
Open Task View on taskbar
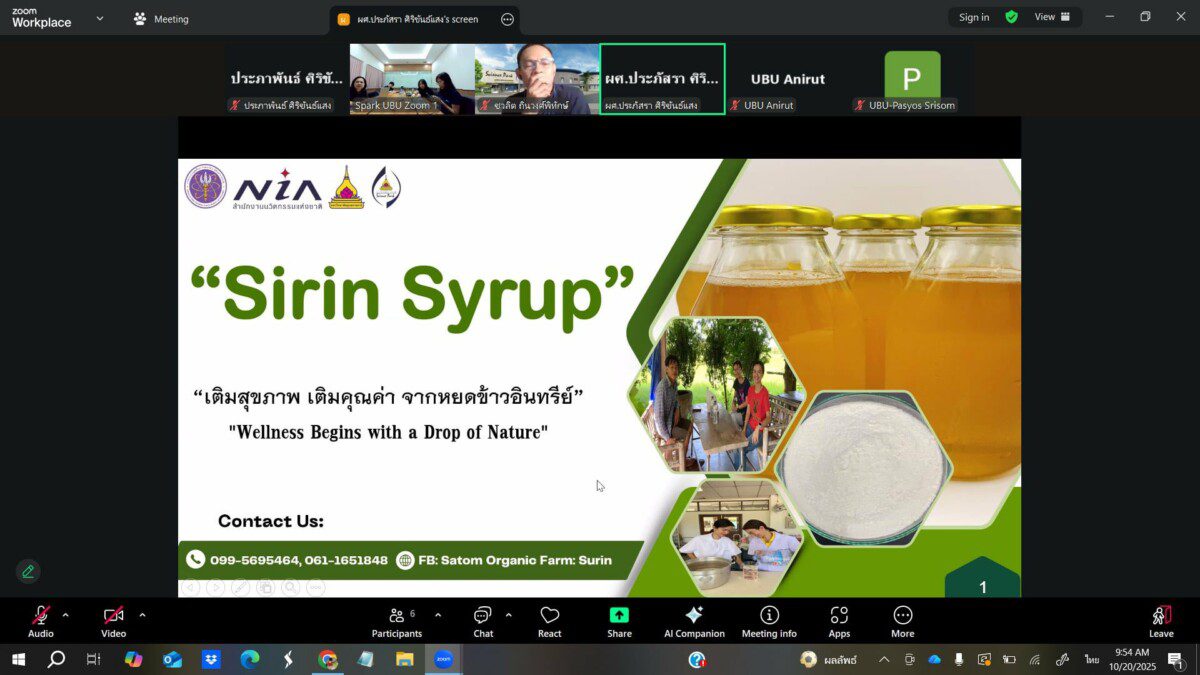click(x=93, y=659)
